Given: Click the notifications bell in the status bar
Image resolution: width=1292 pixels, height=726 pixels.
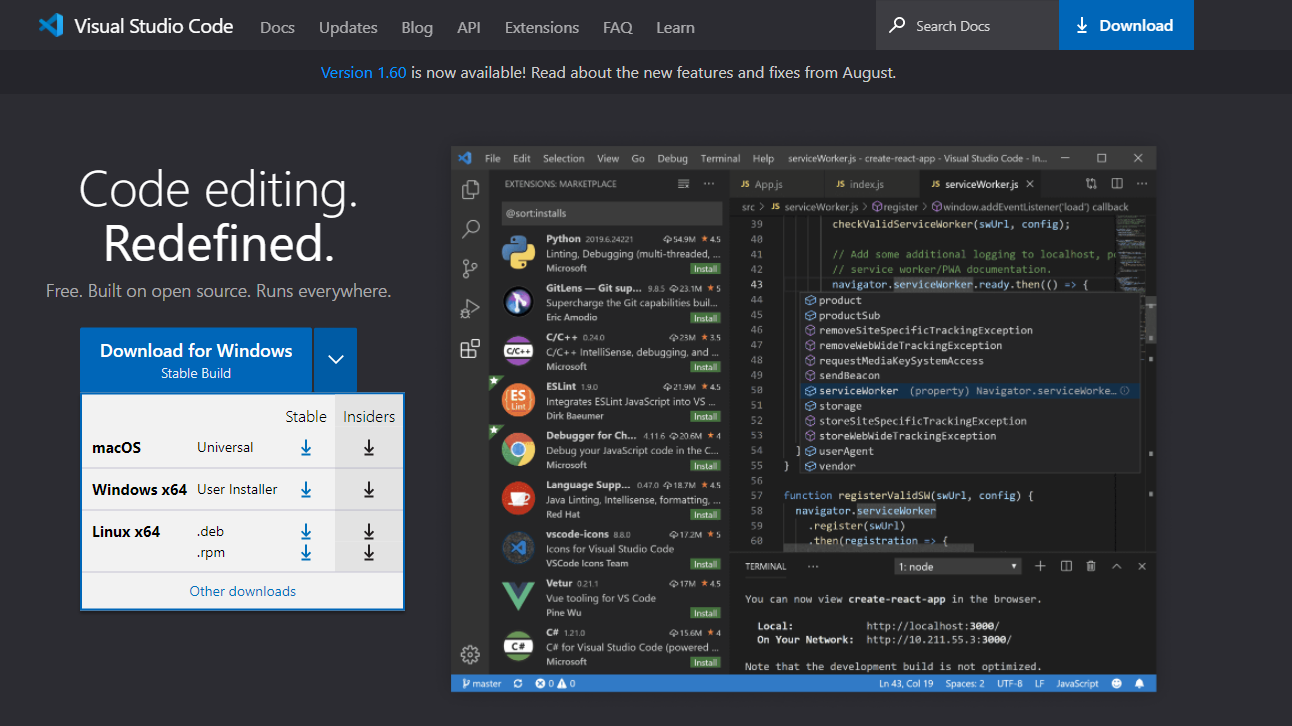Looking at the screenshot, I should pyautogui.click(x=1140, y=683).
